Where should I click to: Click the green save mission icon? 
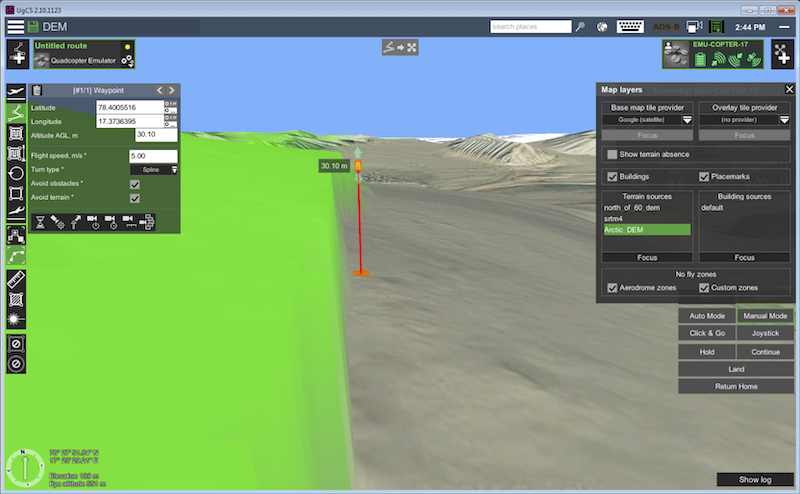point(33,27)
